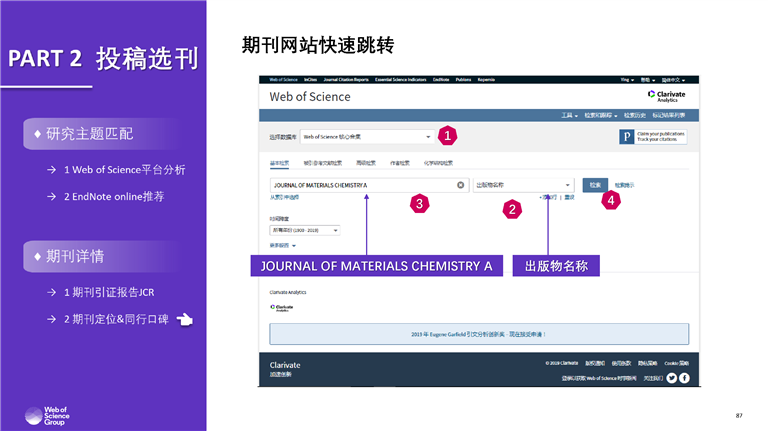
Task: Expand the more settings link below time span
Action: click(283, 245)
